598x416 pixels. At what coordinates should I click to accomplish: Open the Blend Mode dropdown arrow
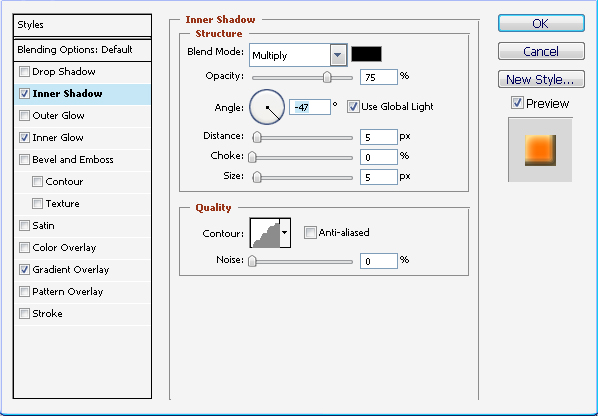click(x=338, y=55)
